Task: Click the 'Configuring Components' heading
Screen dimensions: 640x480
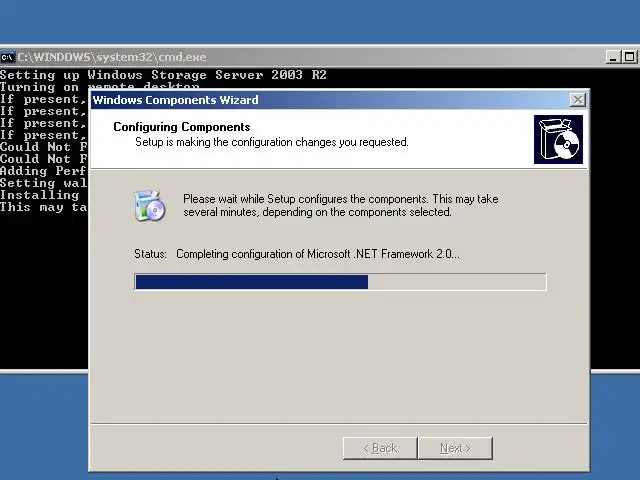Action: click(182, 127)
